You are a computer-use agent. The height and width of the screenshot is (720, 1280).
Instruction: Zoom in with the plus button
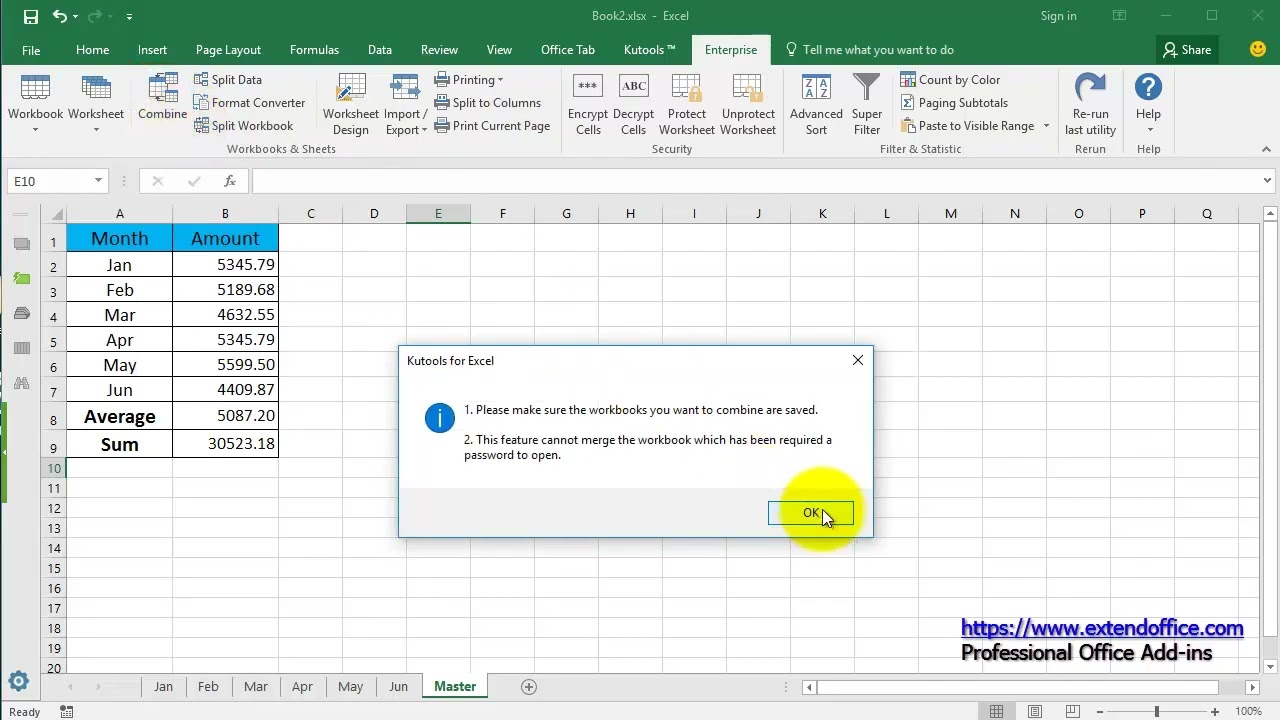pos(1215,712)
